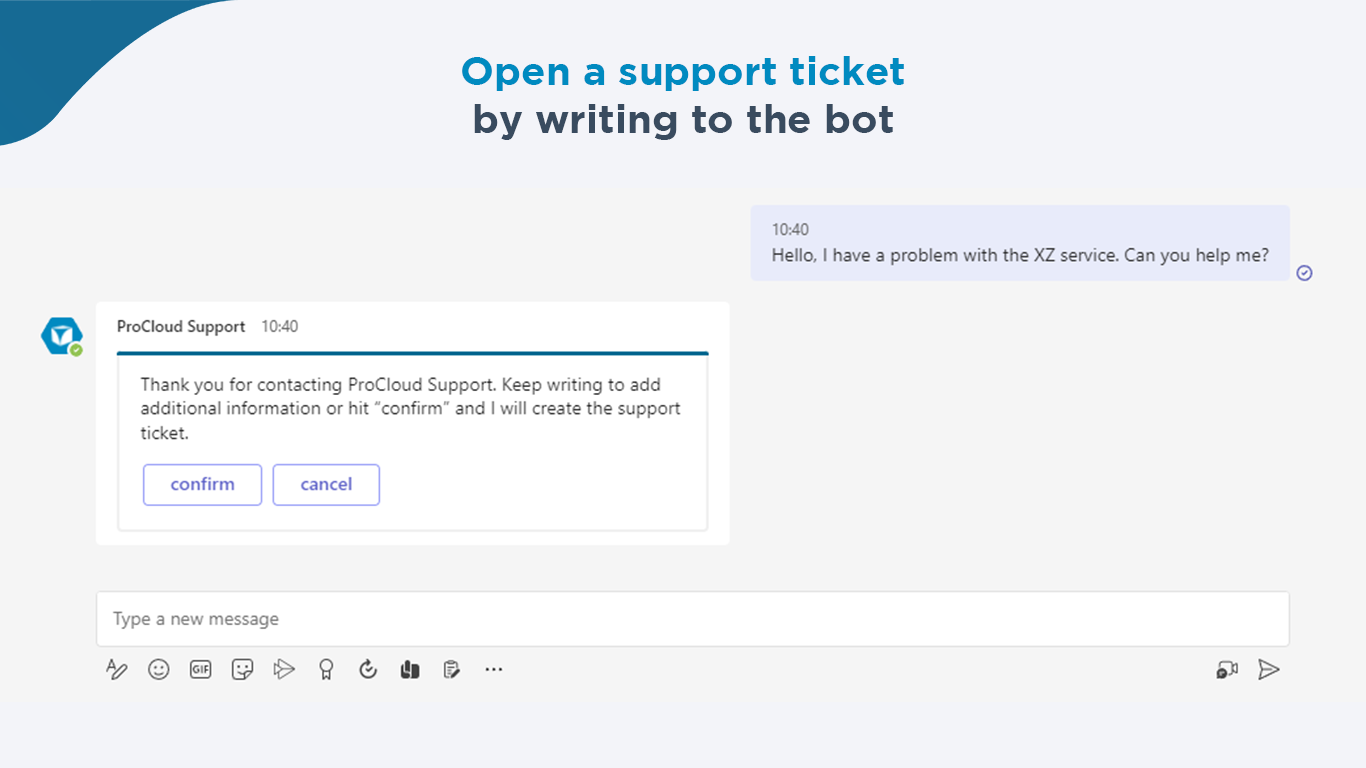Click the ProCloud Support sender name
Image resolution: width=1366 pixels, height=768 pixels.
pos(181,327)
